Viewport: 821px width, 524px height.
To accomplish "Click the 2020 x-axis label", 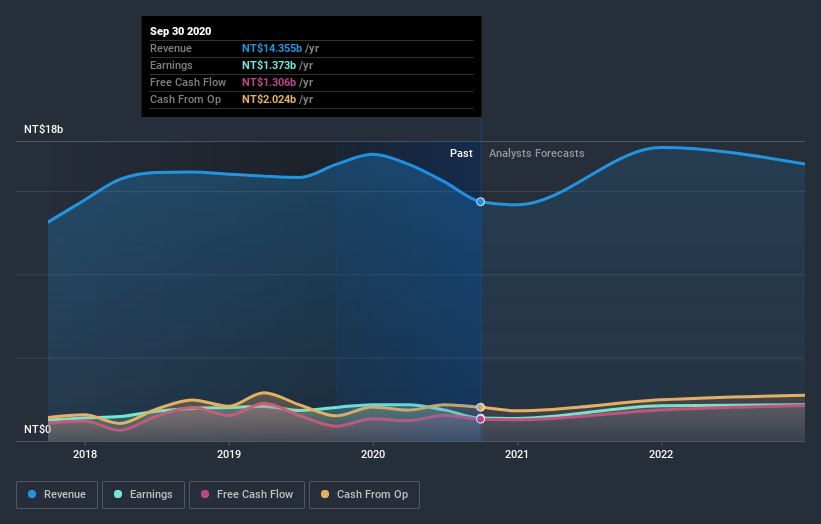I will click(x=373, y=454).
